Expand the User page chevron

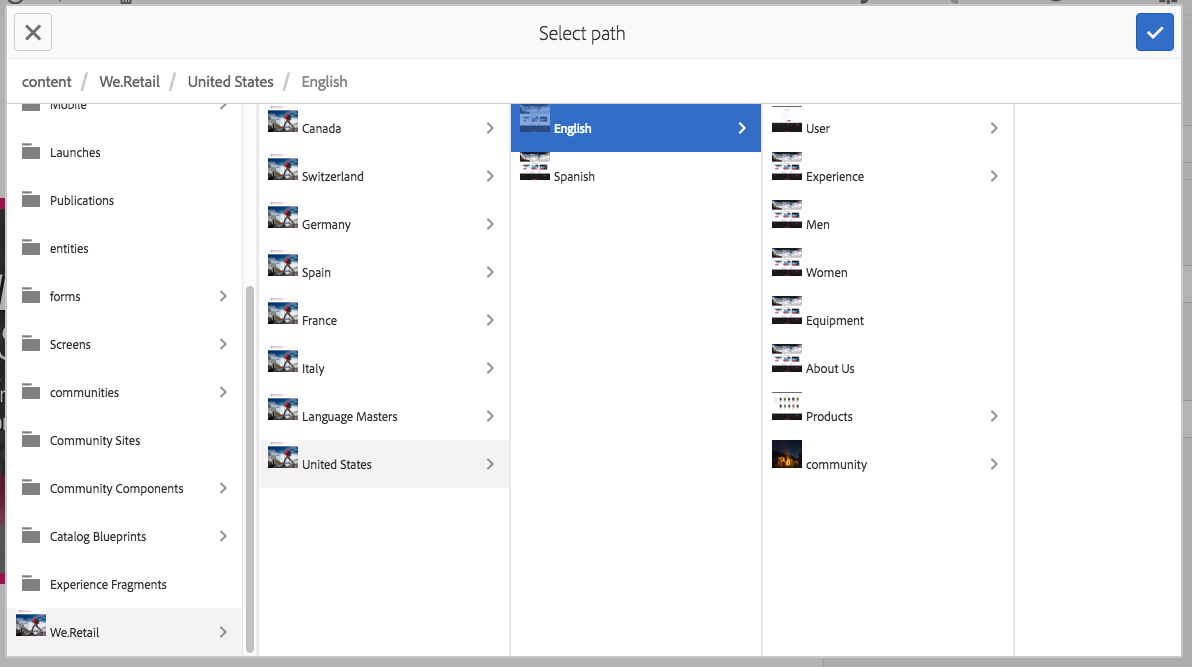(994, 128)
